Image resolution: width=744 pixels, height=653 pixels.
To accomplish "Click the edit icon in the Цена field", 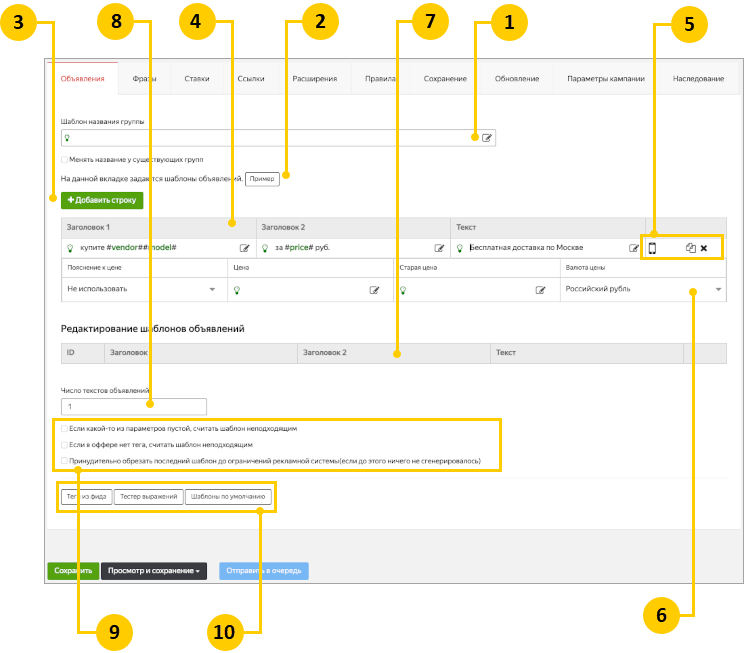I will pos(375,290).
